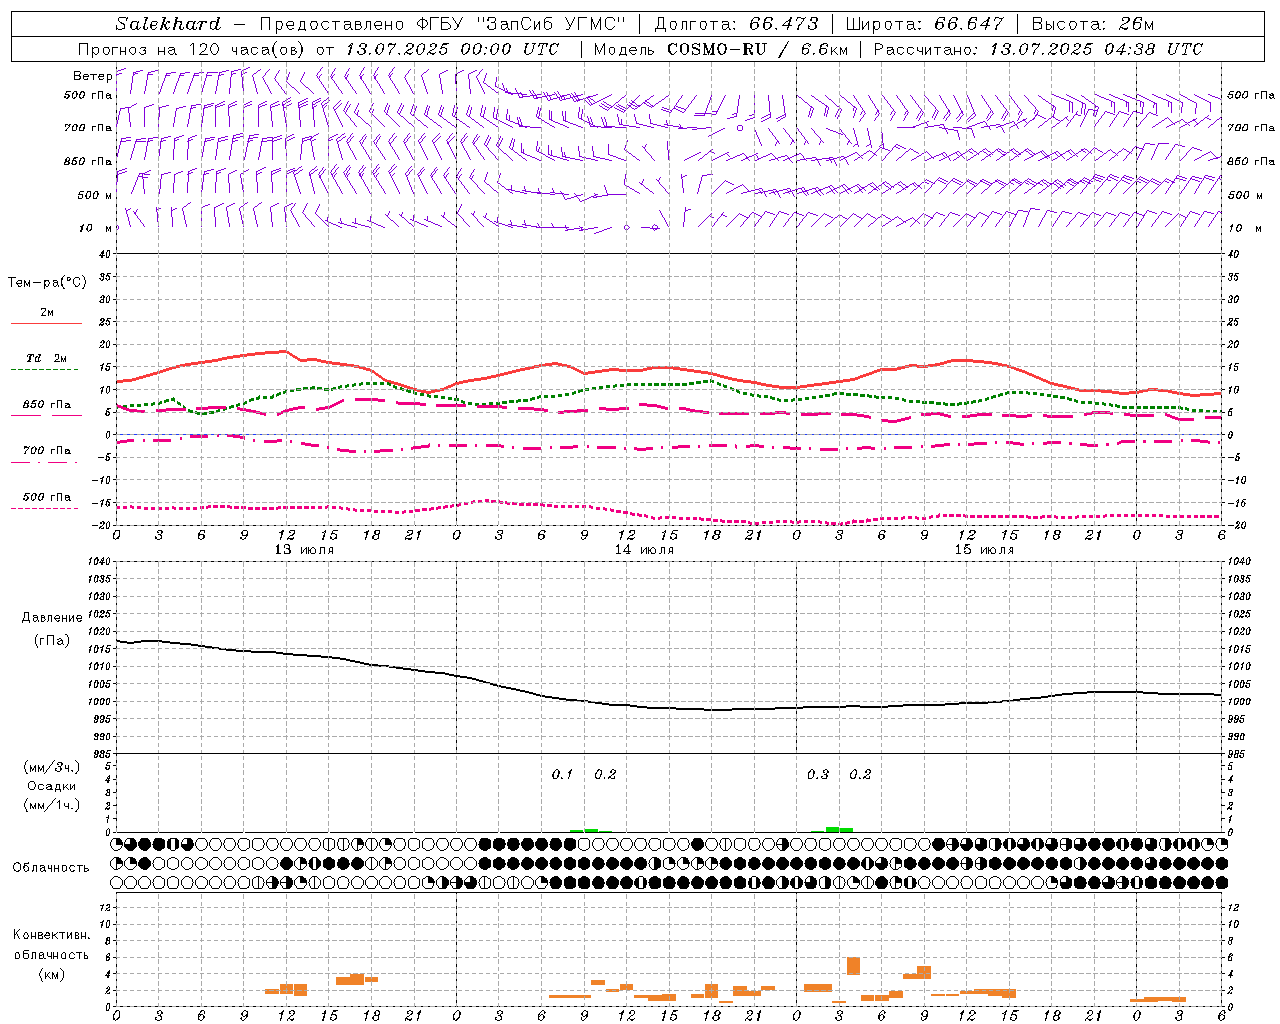The image size is (1280, 1024).
Task: Click the Рассчитано: 13.07.2025 04:38 UTC timestamp
Action: pos(1038,49)
